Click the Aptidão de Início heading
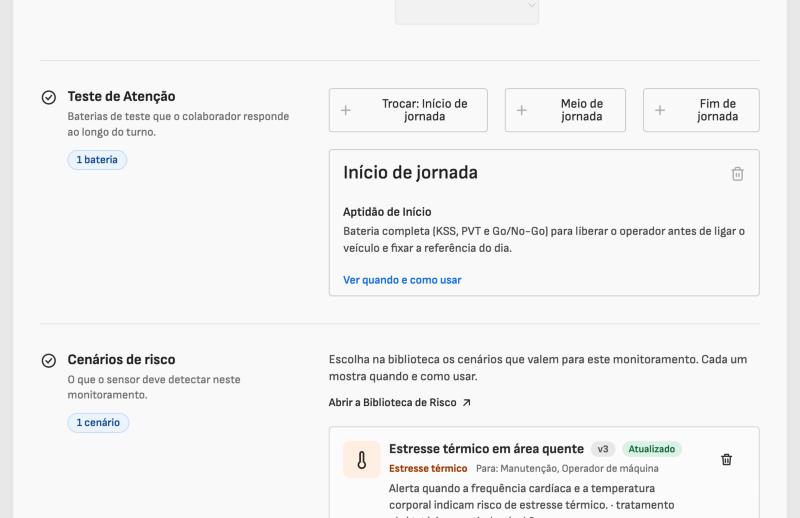The width and height of the screenshot is (800, 518). point(387,212)
